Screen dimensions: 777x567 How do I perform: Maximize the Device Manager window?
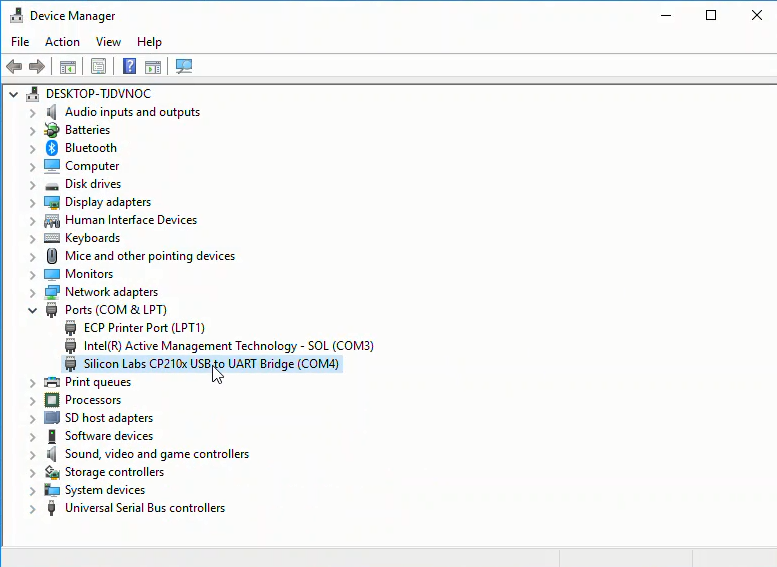711,15
